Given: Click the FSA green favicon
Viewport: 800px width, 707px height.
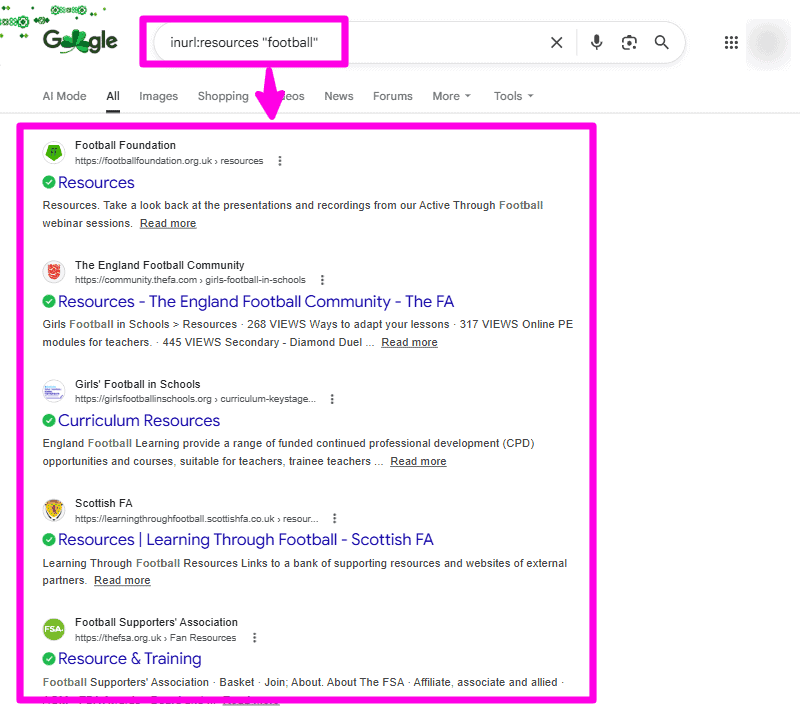Looking at the screenshot, I should pos(54,629).
